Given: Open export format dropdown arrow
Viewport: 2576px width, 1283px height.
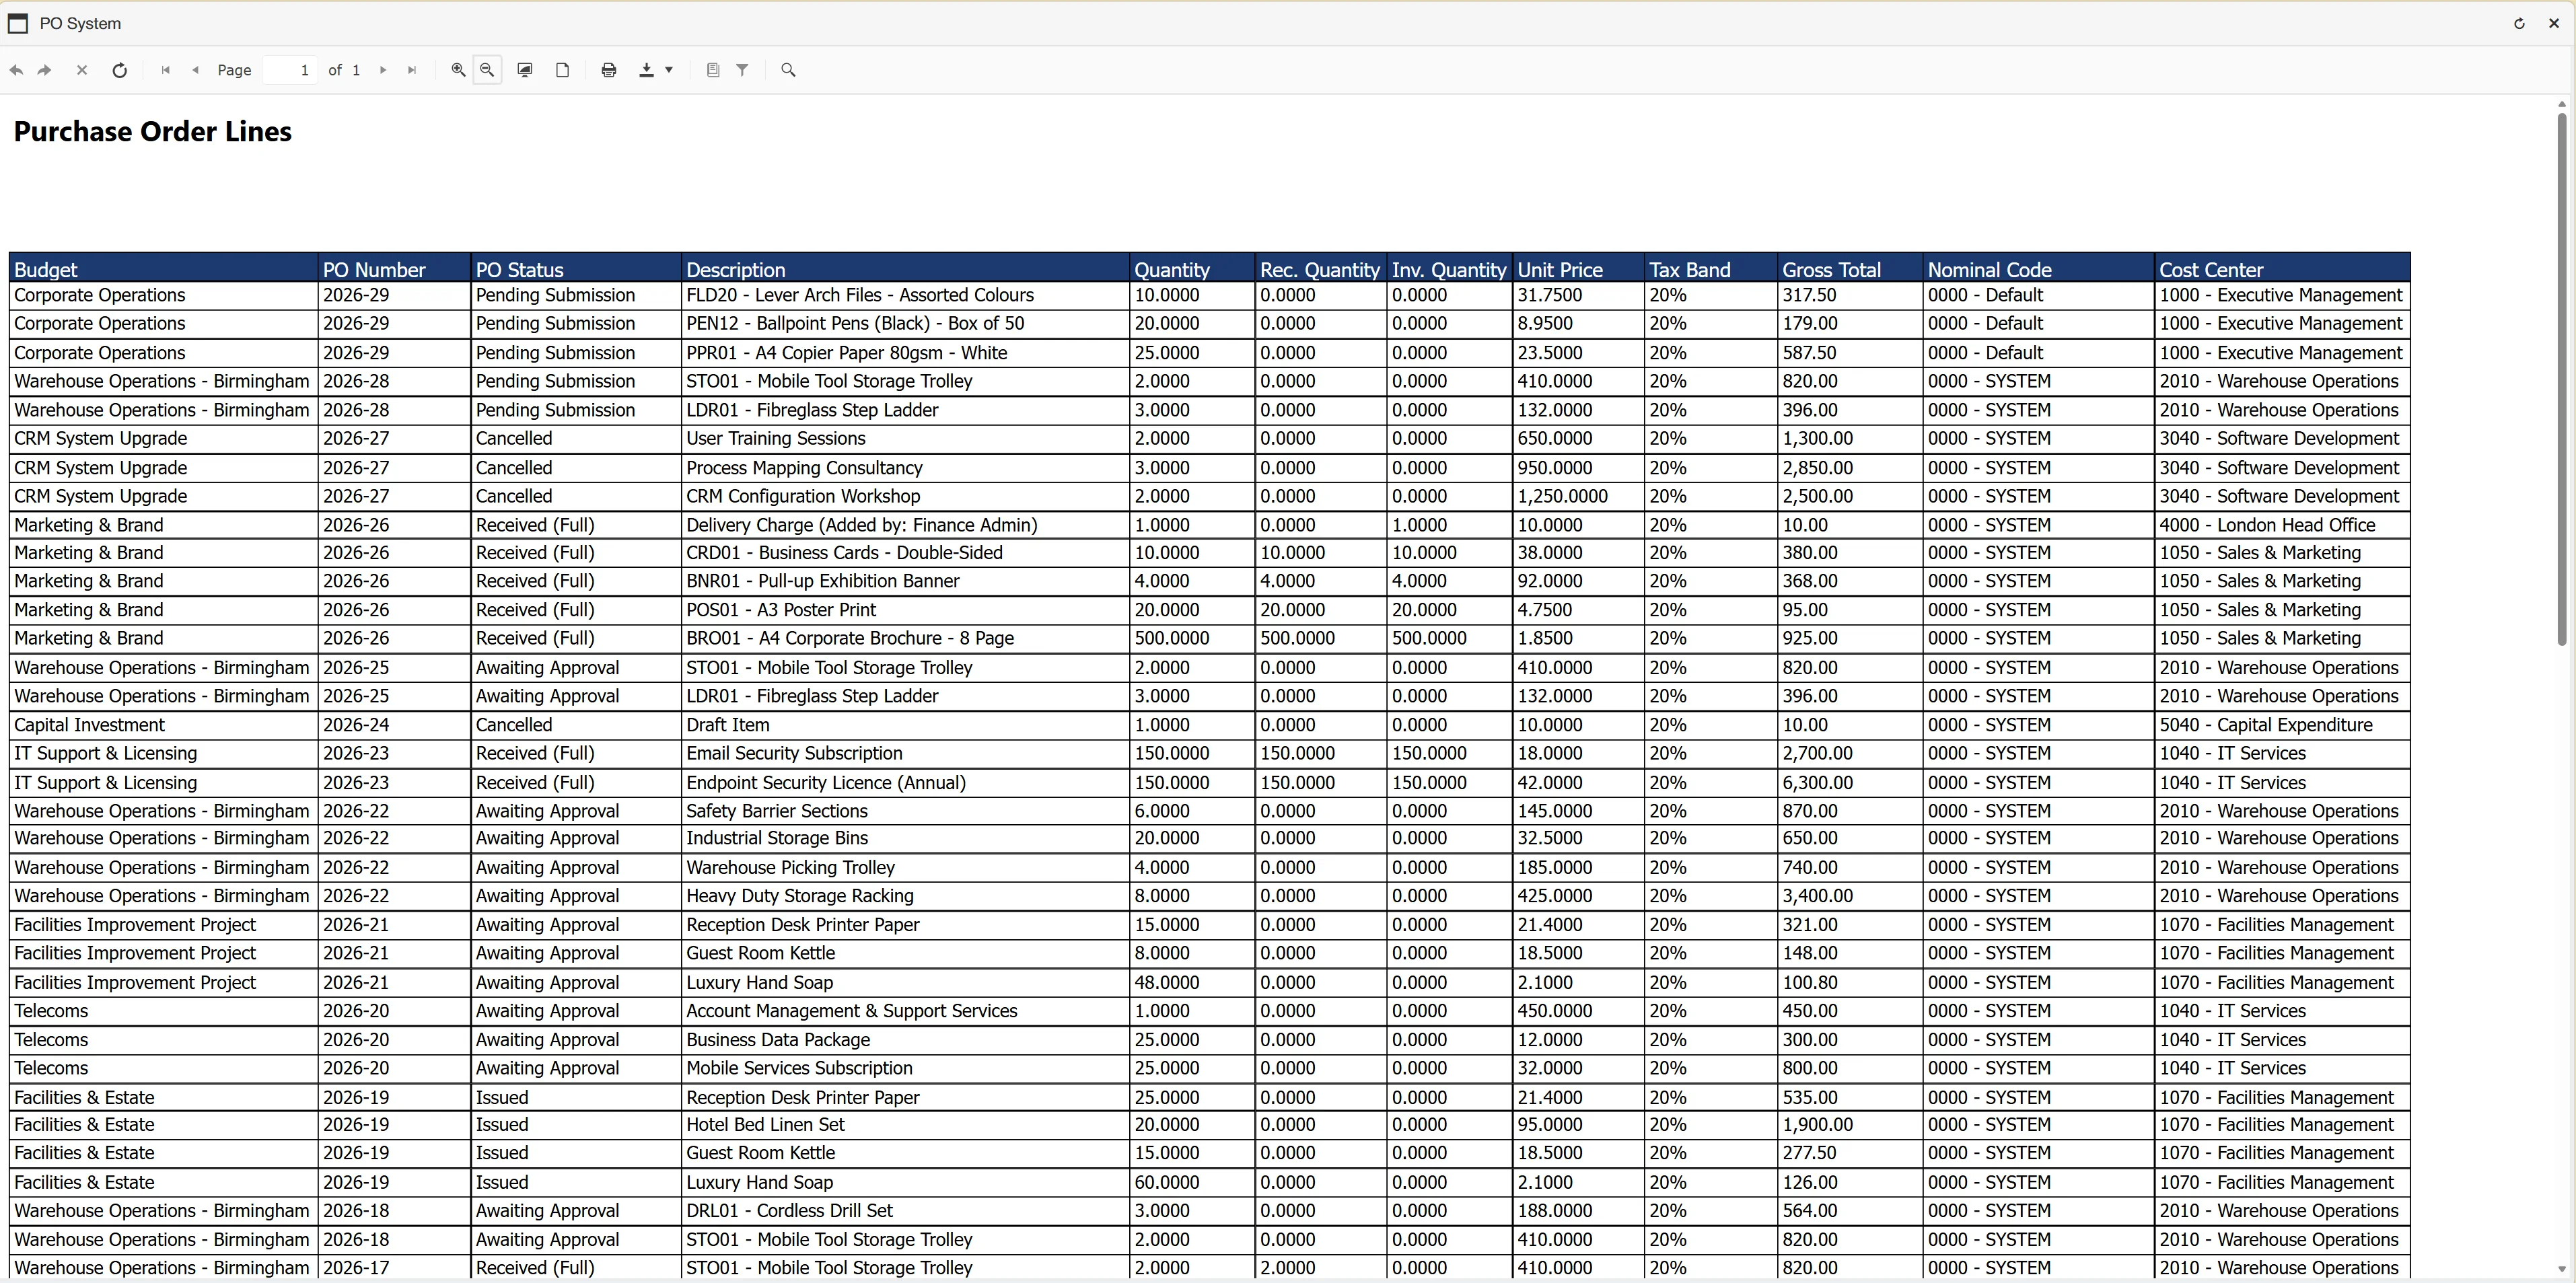Looking at the screenshot, I should 669,70.
